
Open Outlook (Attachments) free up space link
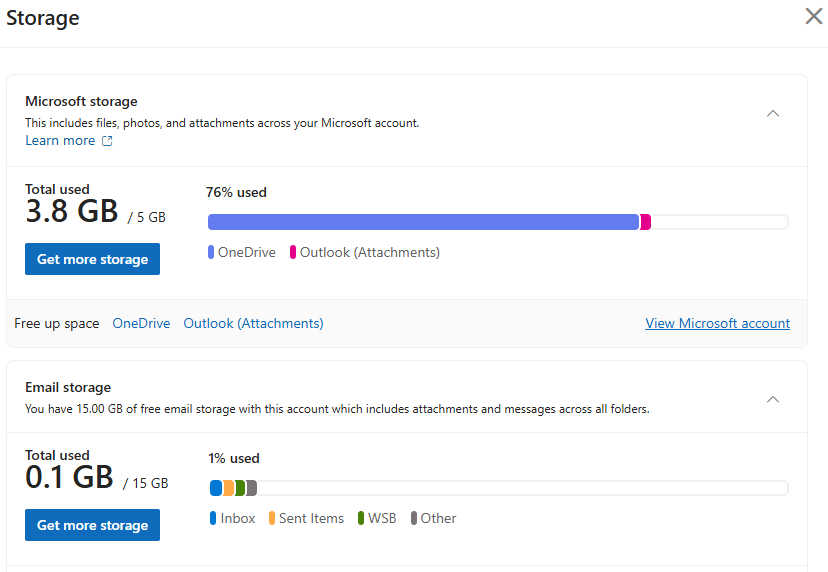tap(253, 323)
